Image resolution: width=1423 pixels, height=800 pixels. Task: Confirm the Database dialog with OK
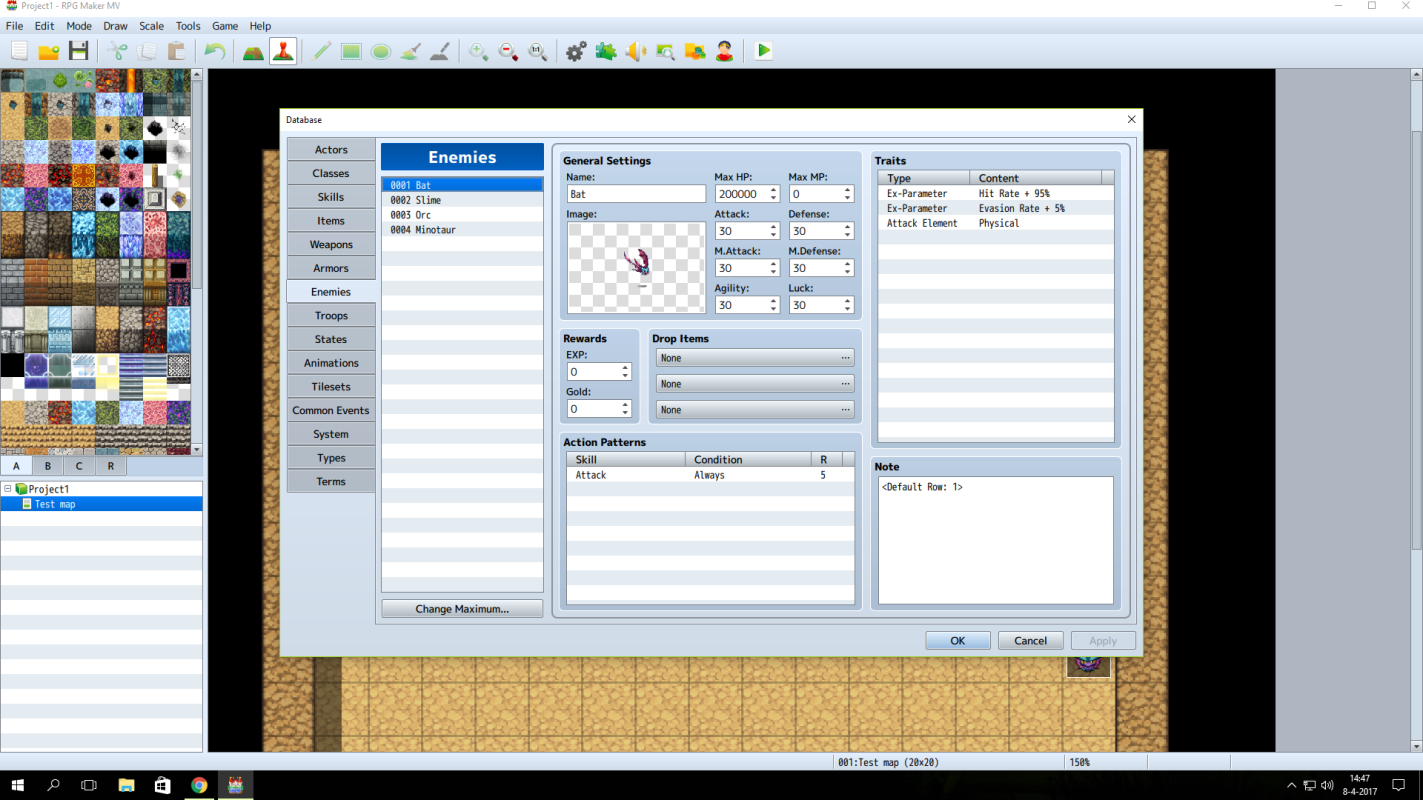[958, 641]
